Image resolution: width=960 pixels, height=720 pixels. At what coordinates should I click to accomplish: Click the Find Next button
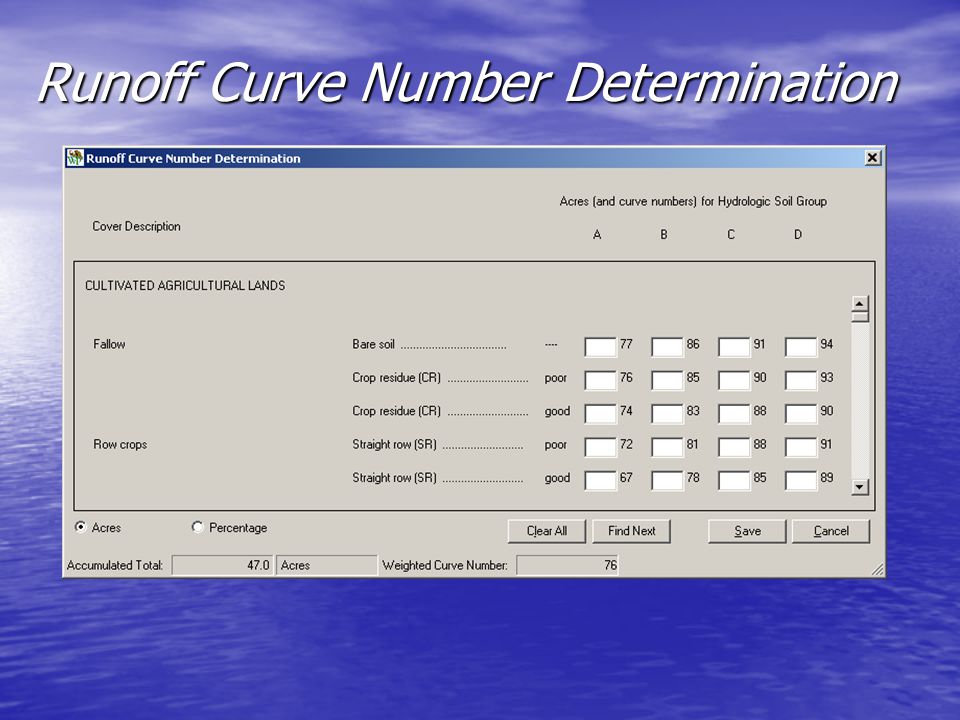point(631,531)
